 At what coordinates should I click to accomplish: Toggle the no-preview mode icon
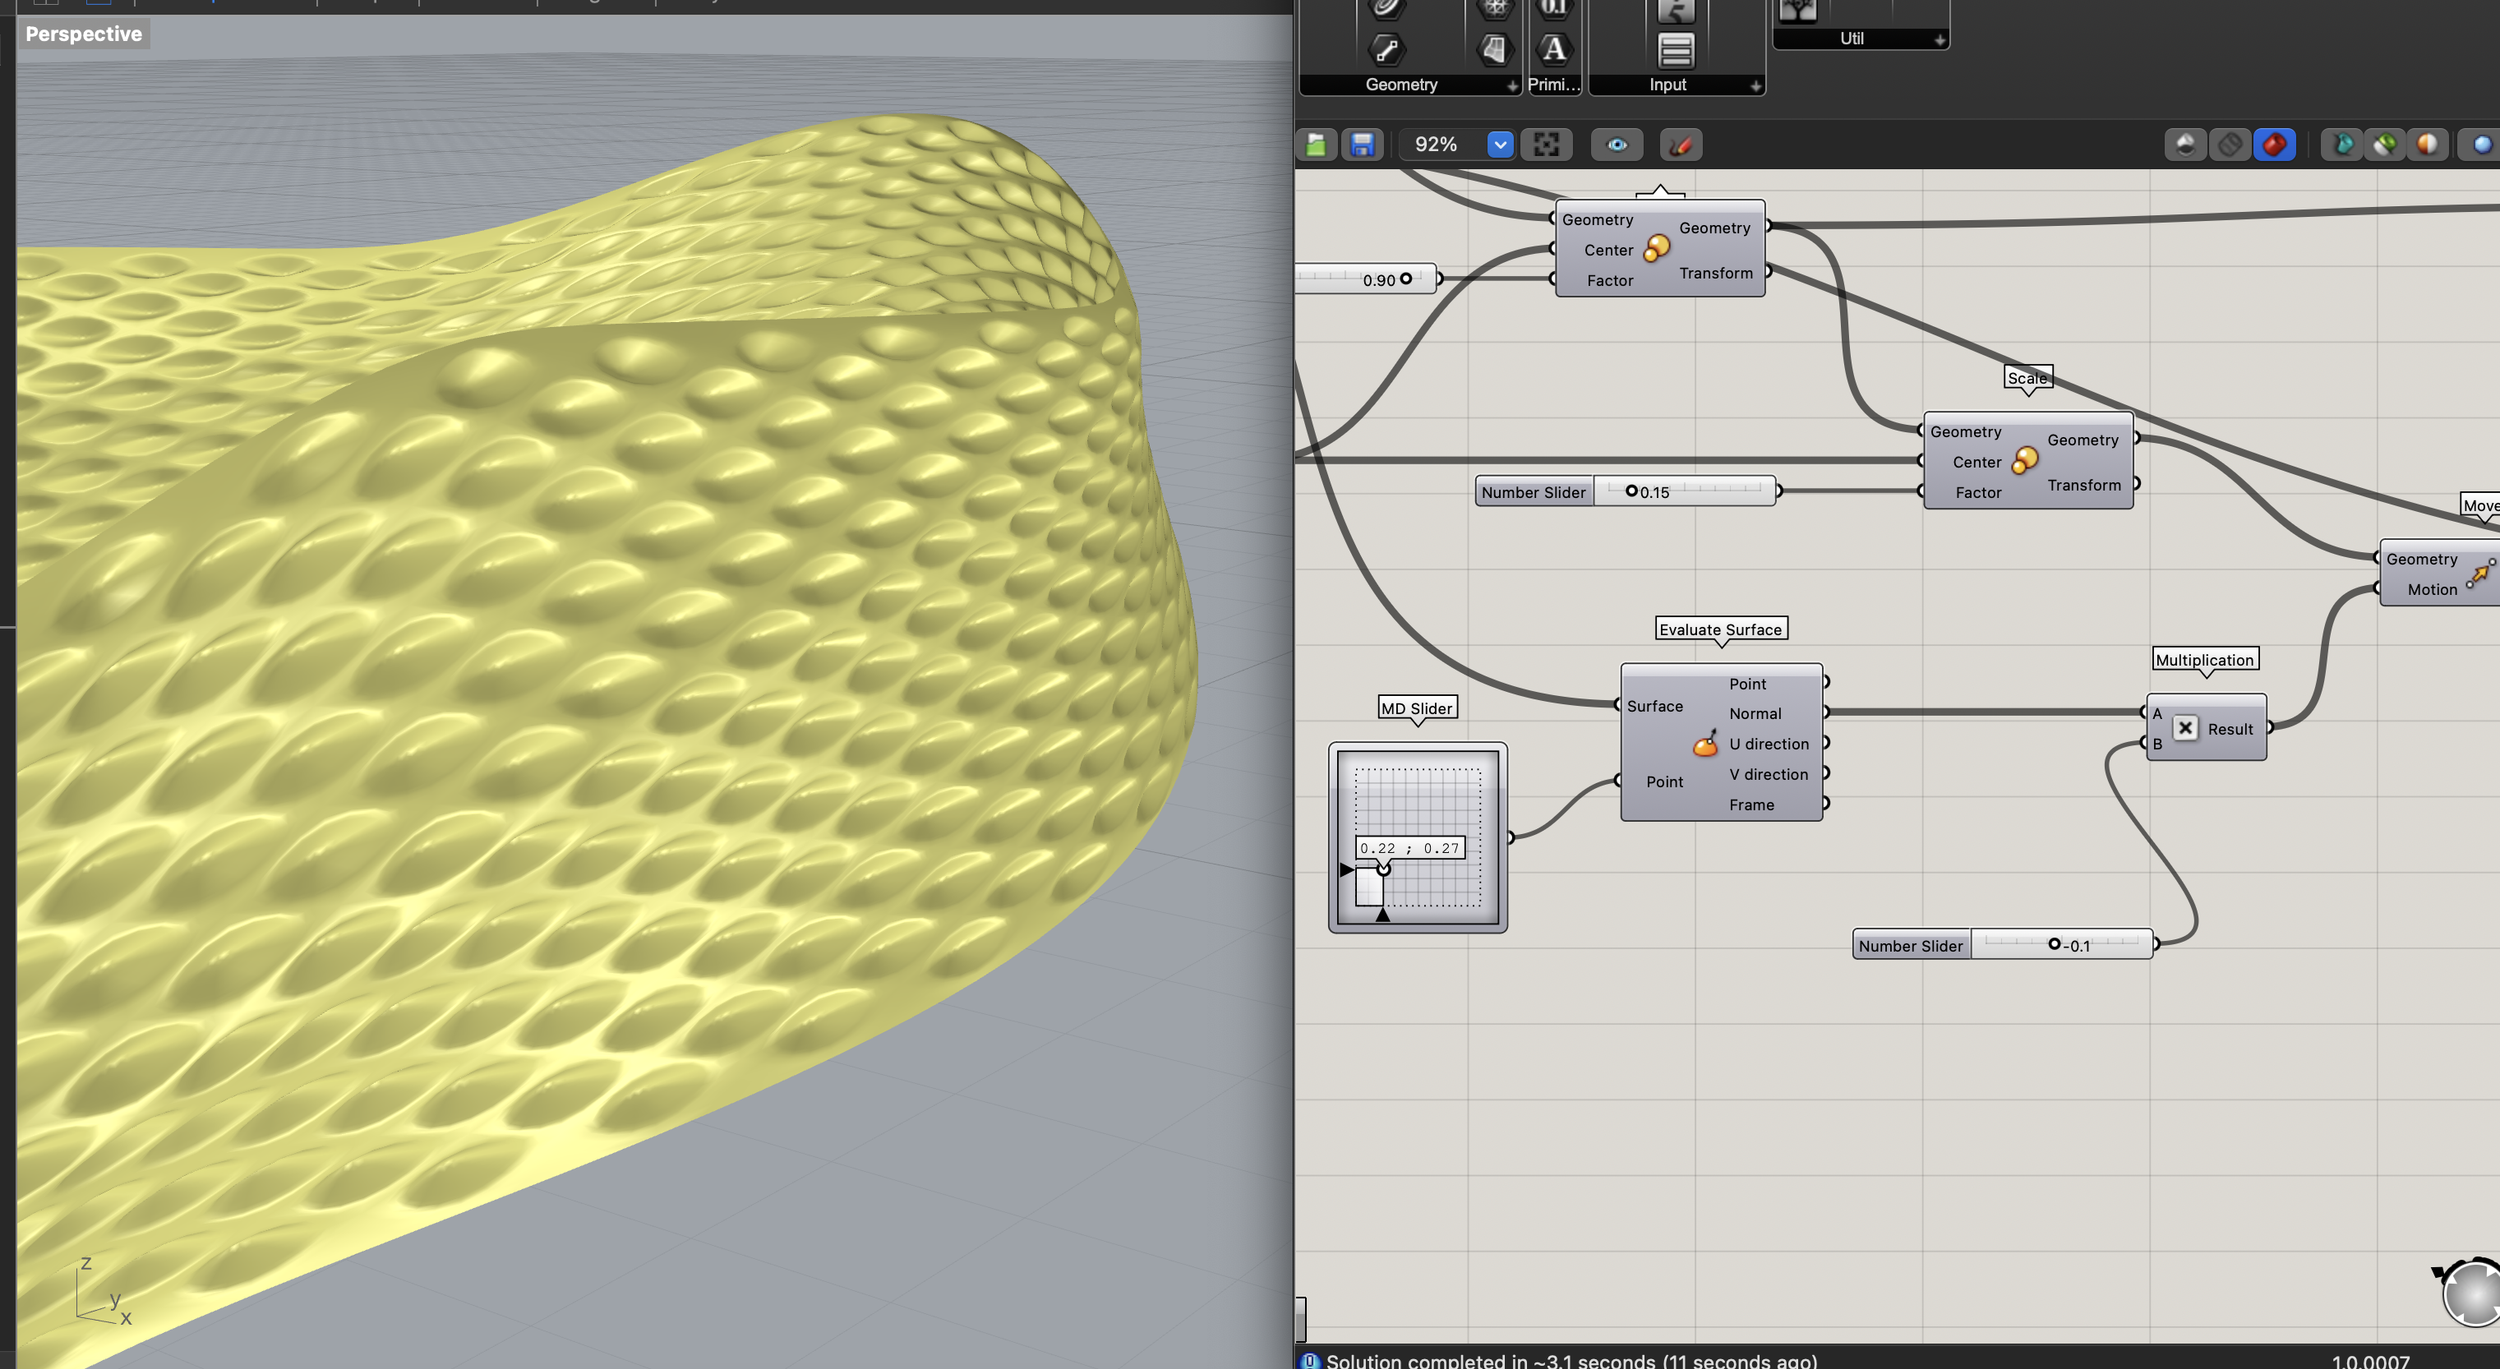pos(2185,145)
